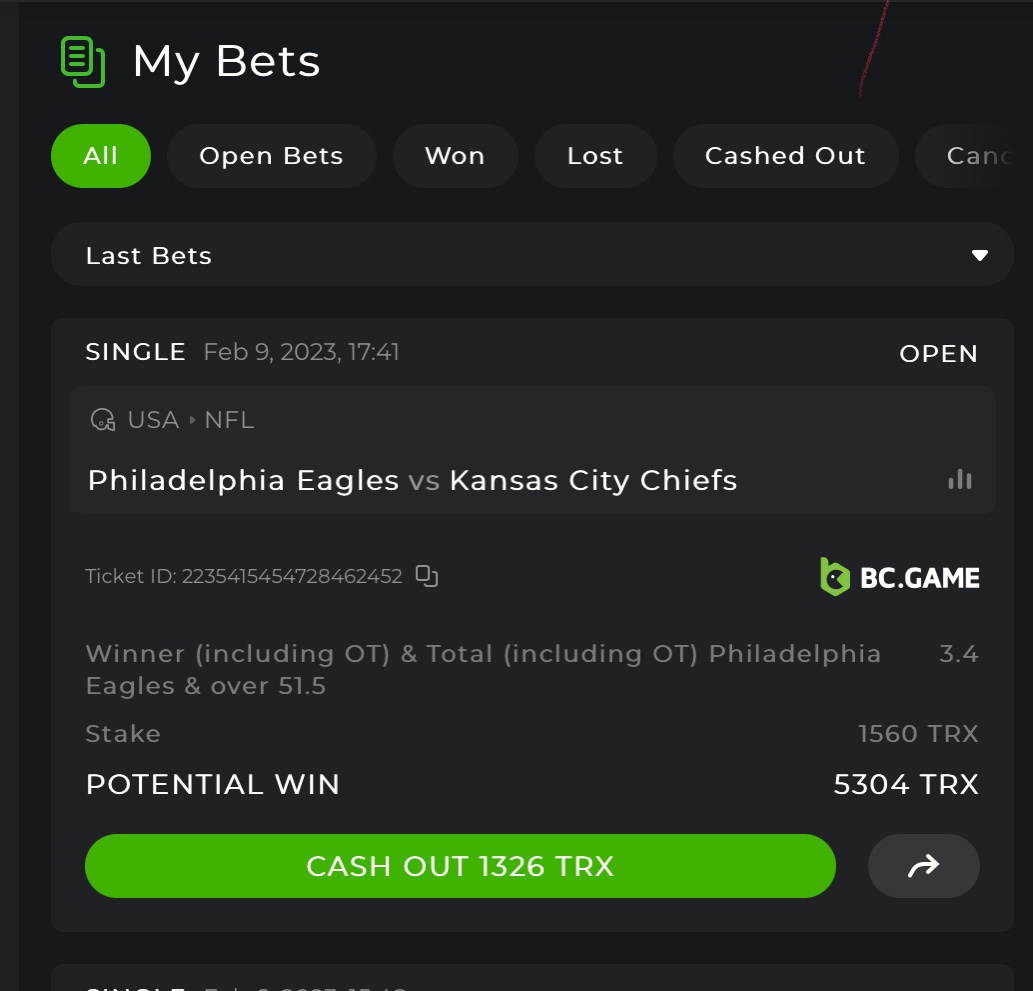Screen dimensions: 1033x991
Task: Click the CASH OUT 1326 TRX button
Action: pos(461,866)
